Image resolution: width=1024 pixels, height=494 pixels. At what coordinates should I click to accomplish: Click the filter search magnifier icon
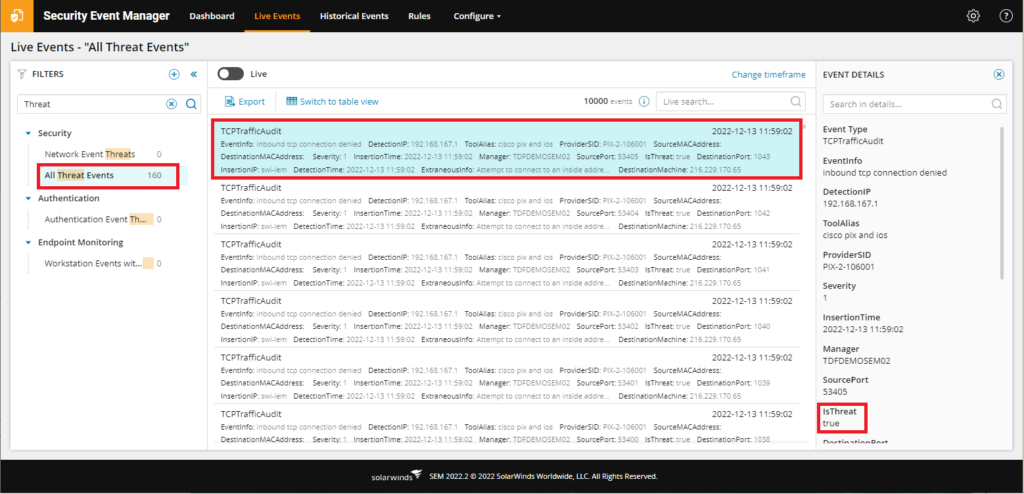click(x=191, y=104)
